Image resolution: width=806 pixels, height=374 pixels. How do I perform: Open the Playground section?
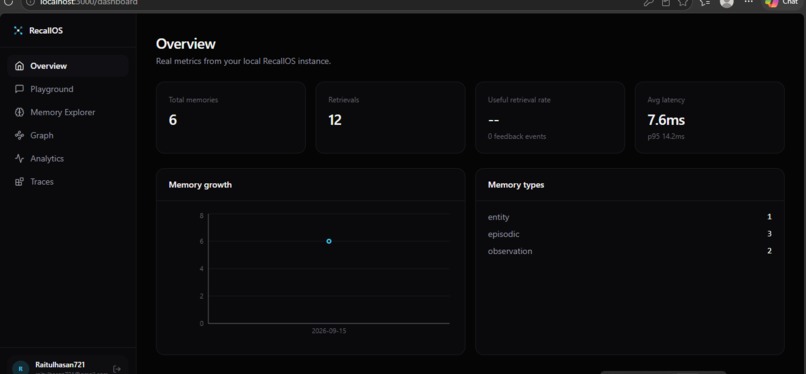point(68,89)
